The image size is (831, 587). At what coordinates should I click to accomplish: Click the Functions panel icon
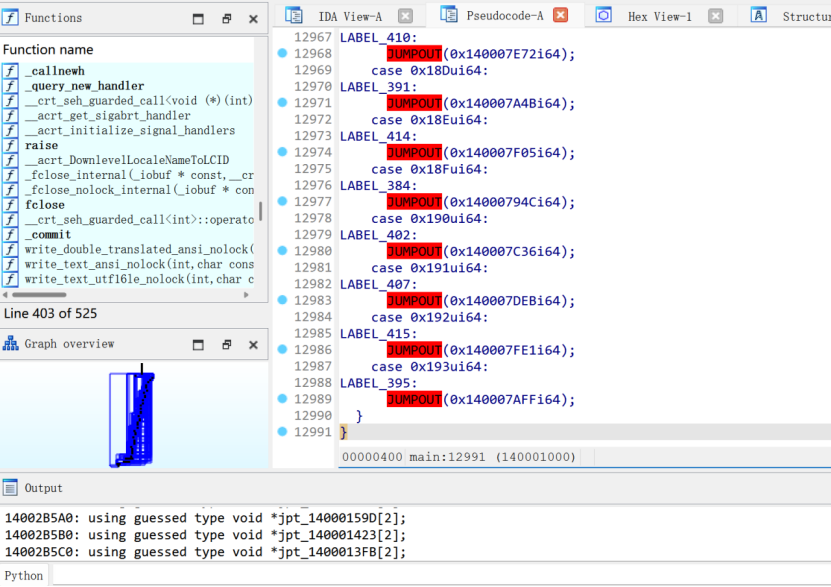[x=11, y=18]
